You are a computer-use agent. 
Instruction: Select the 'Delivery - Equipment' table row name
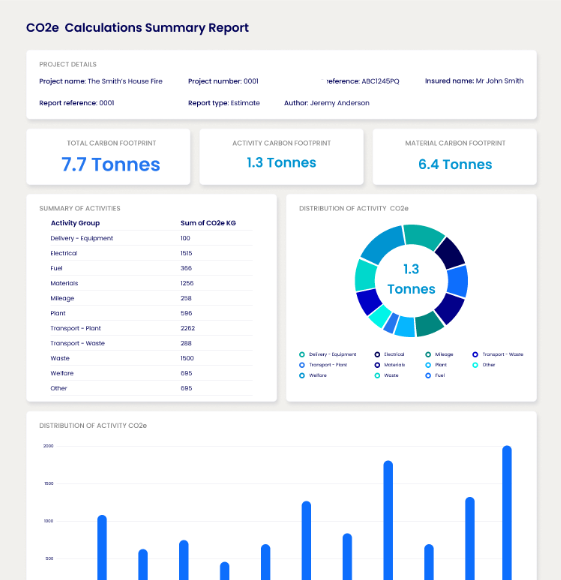coord(82,239)
